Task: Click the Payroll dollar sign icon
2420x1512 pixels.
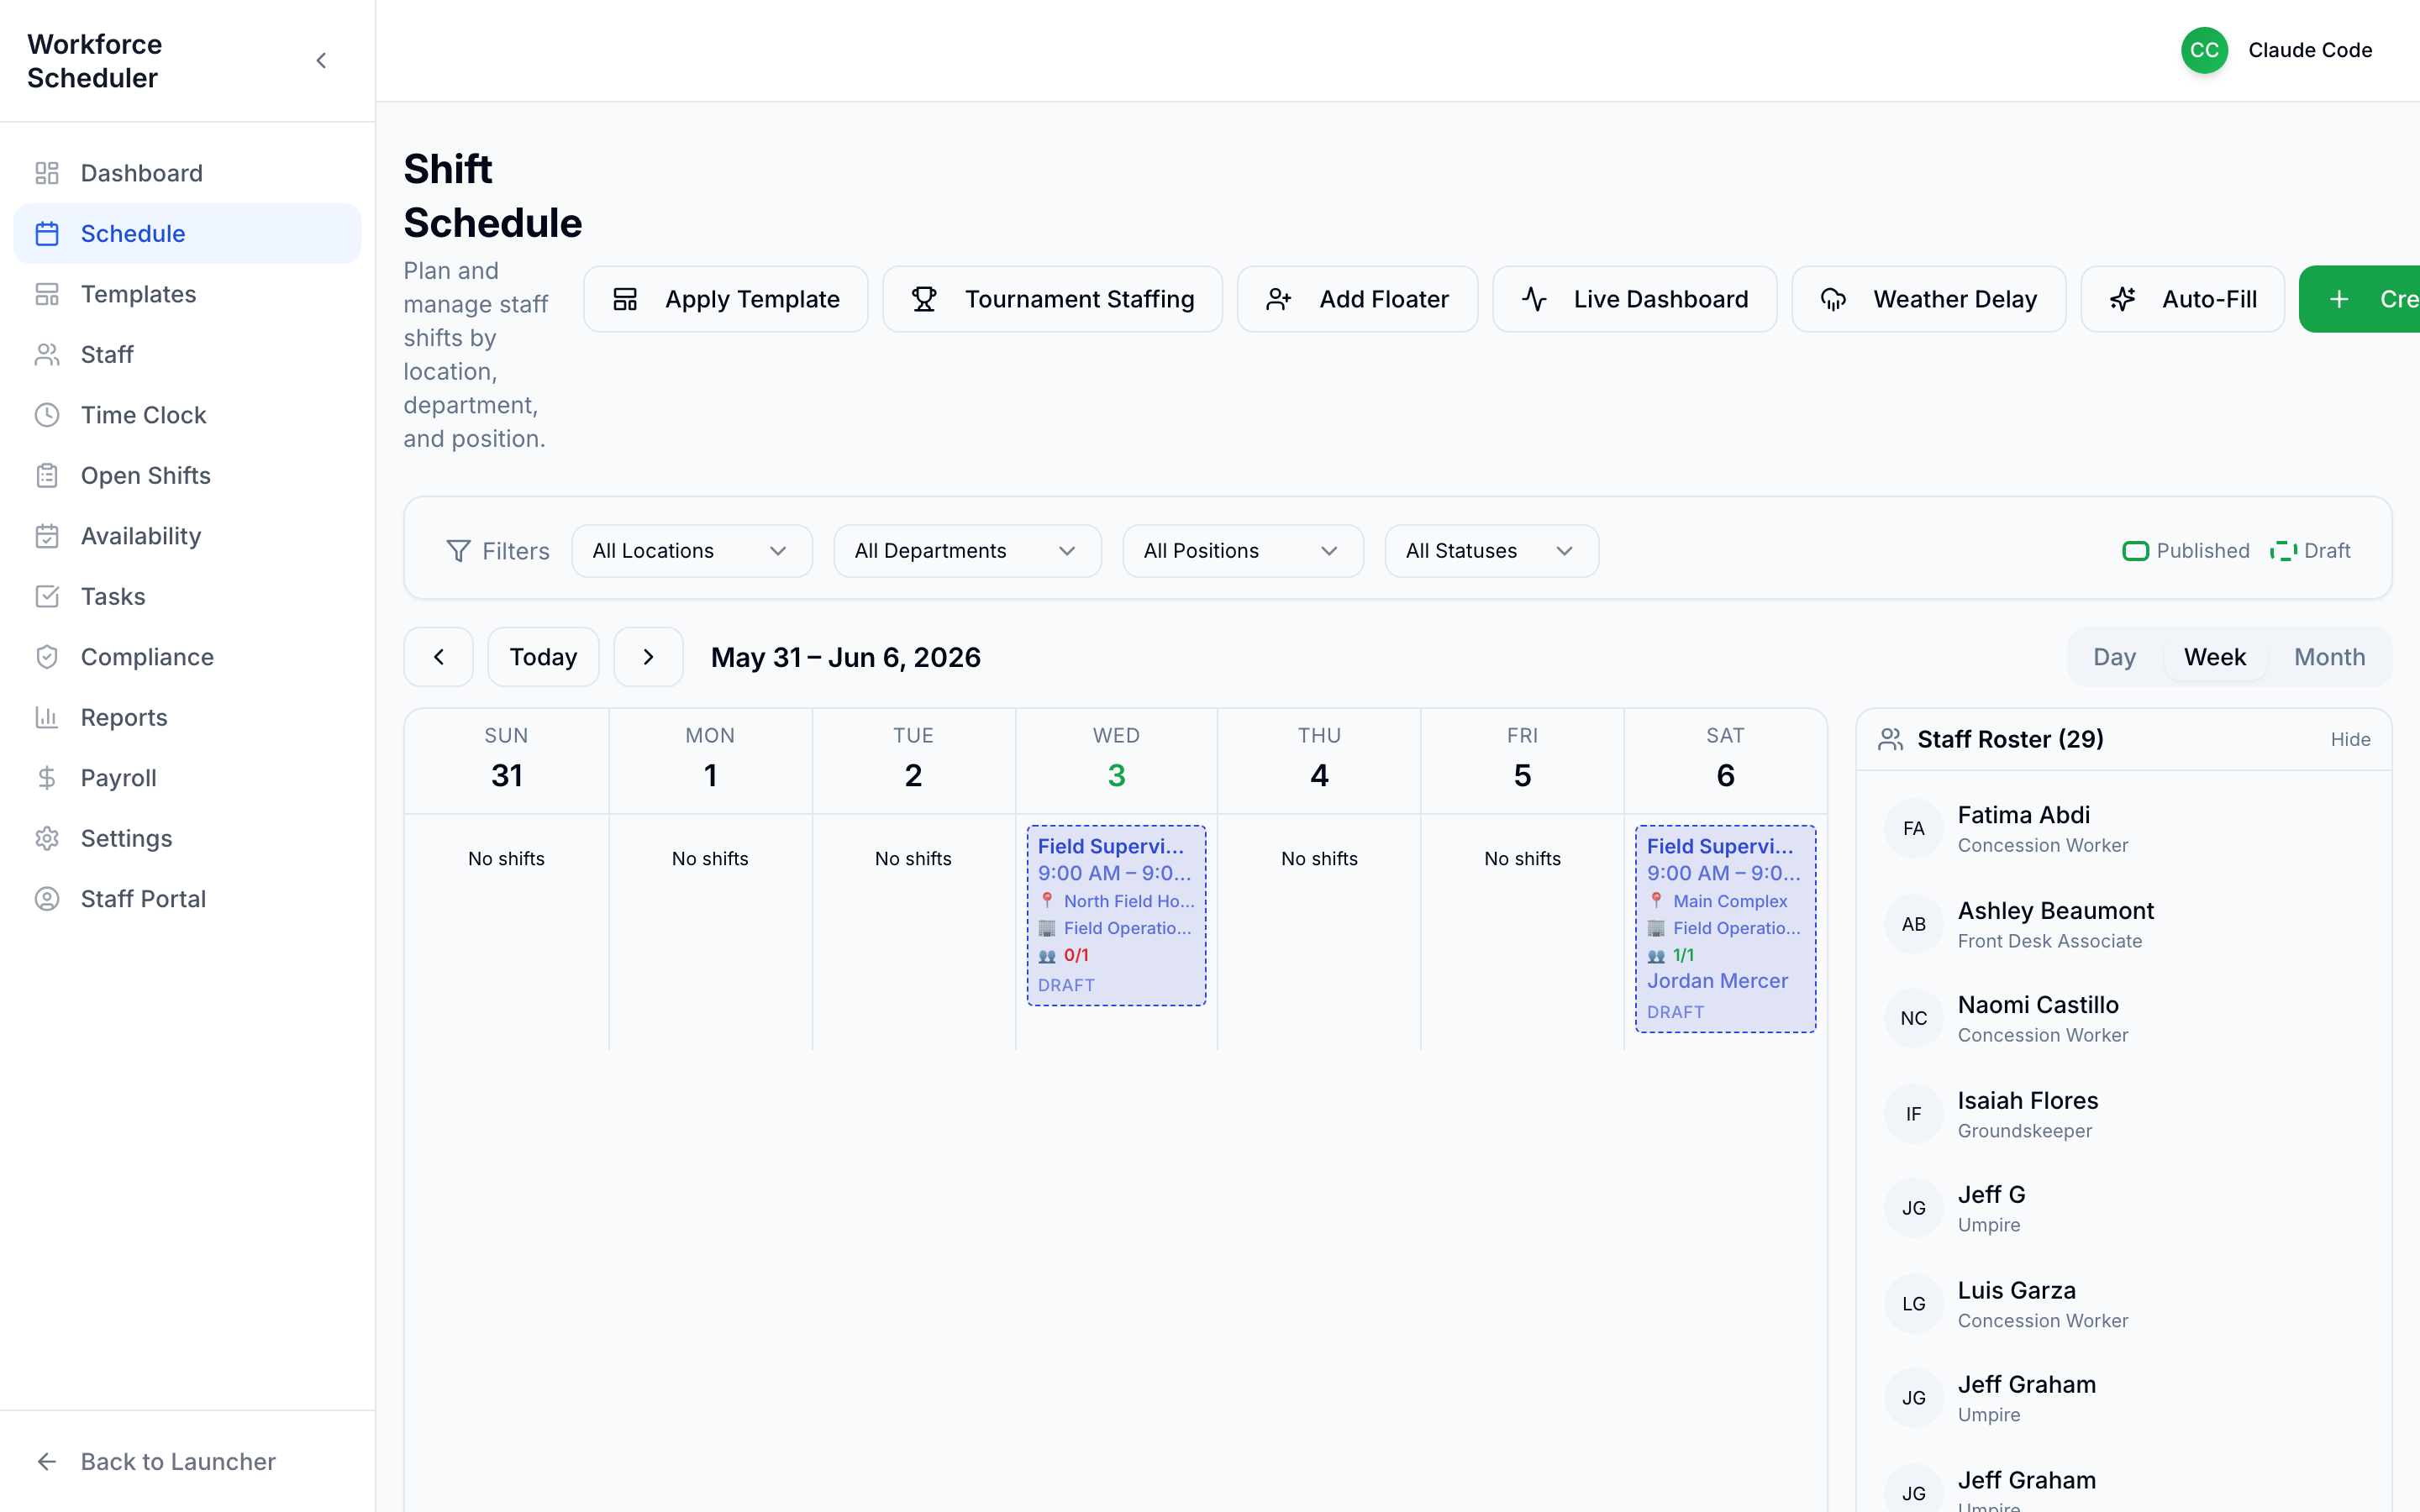Action: click(47, 778)
